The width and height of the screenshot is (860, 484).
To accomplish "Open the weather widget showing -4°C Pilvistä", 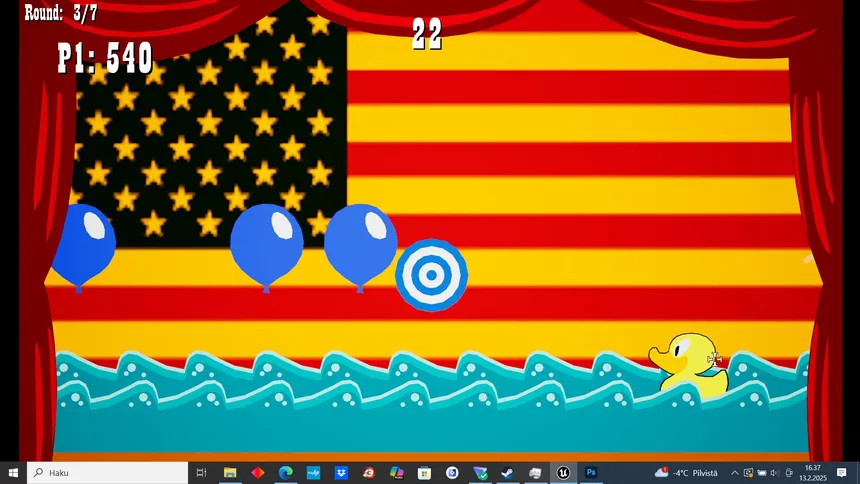I will coord(686,472).
